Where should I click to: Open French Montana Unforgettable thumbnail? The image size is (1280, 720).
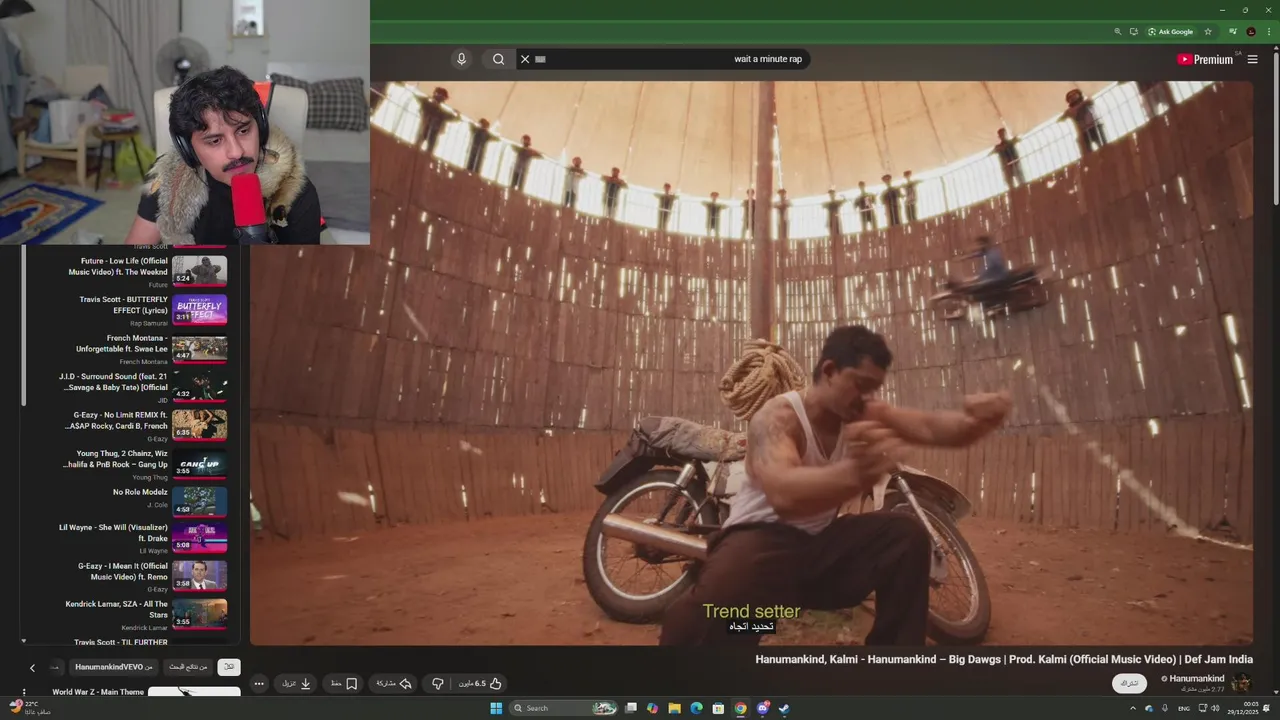(x=199, y=348)
